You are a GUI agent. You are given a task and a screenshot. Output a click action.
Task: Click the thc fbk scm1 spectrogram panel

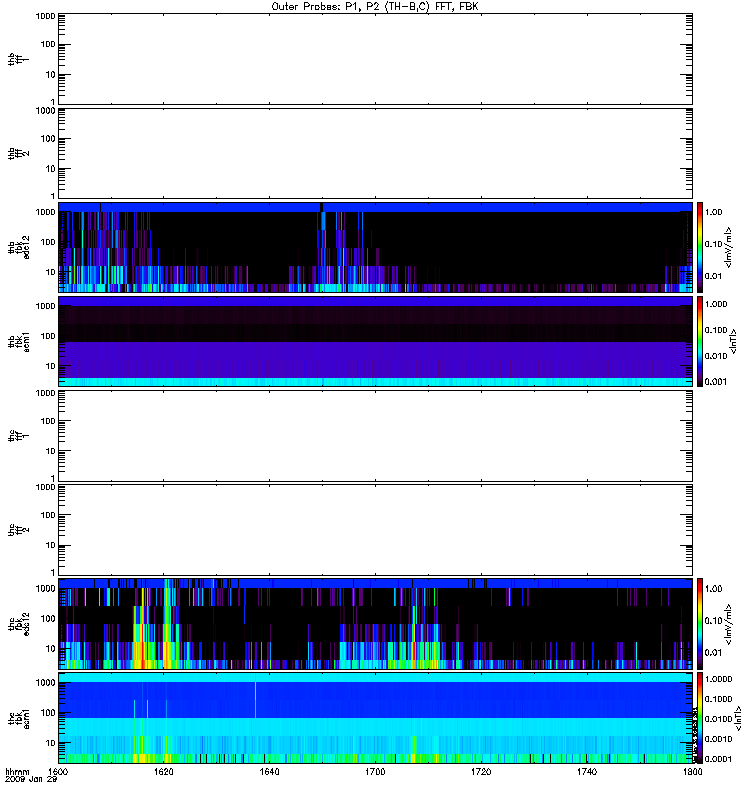[x=375, y=718]
